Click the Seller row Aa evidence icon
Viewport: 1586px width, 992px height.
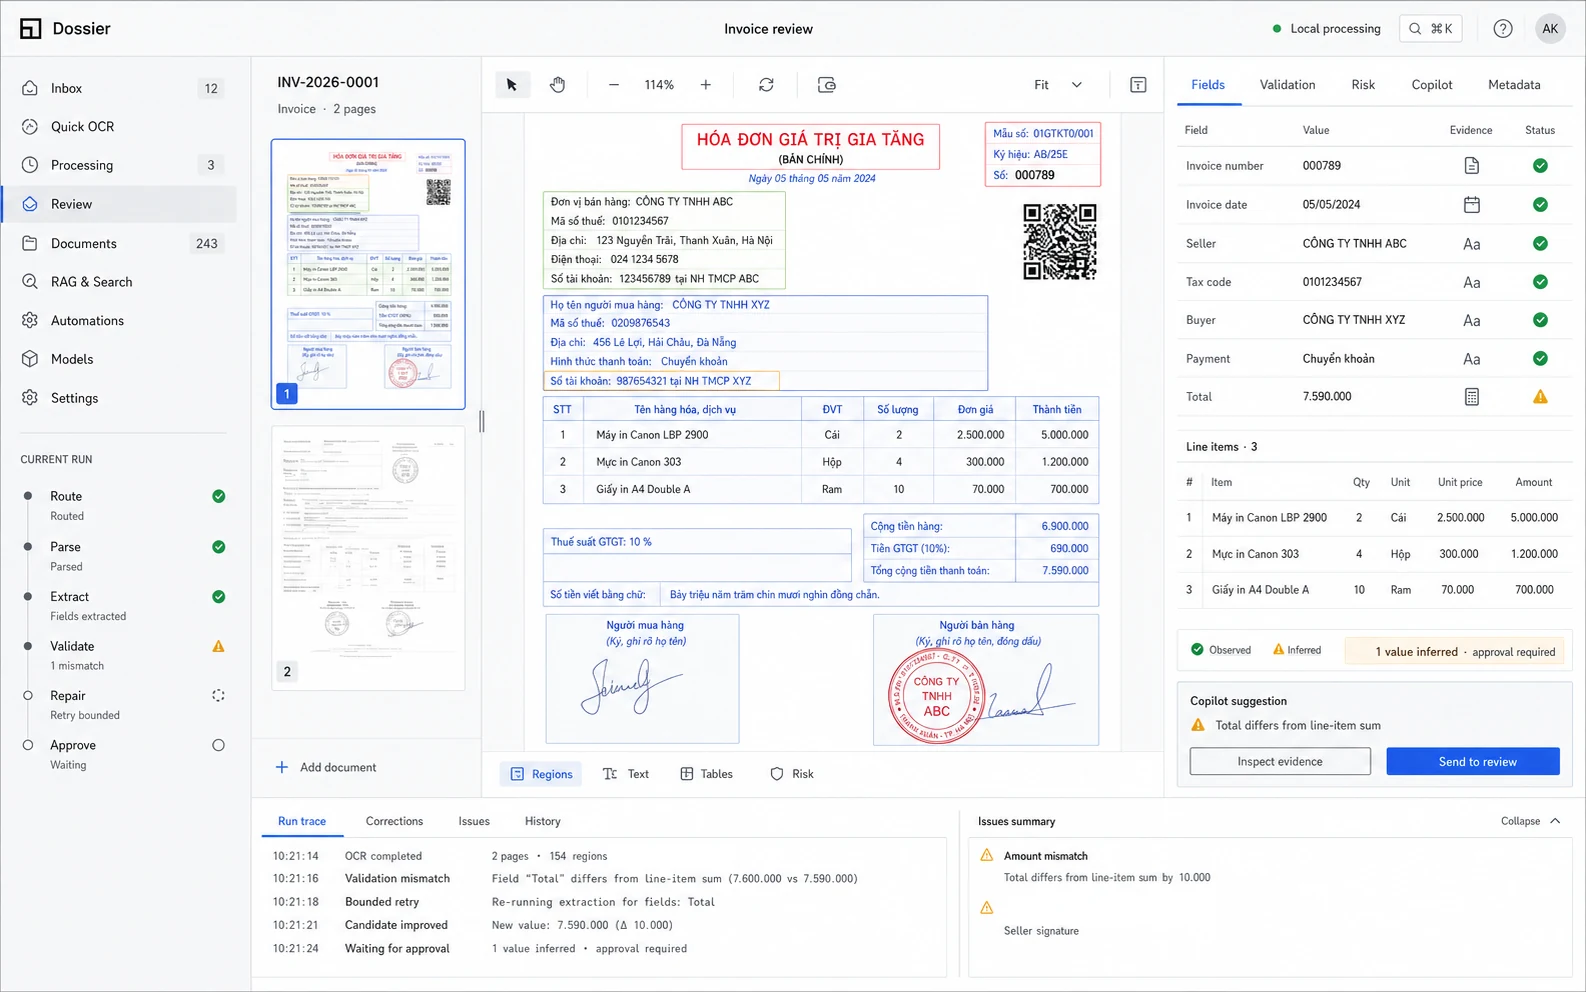point(1472,244)
